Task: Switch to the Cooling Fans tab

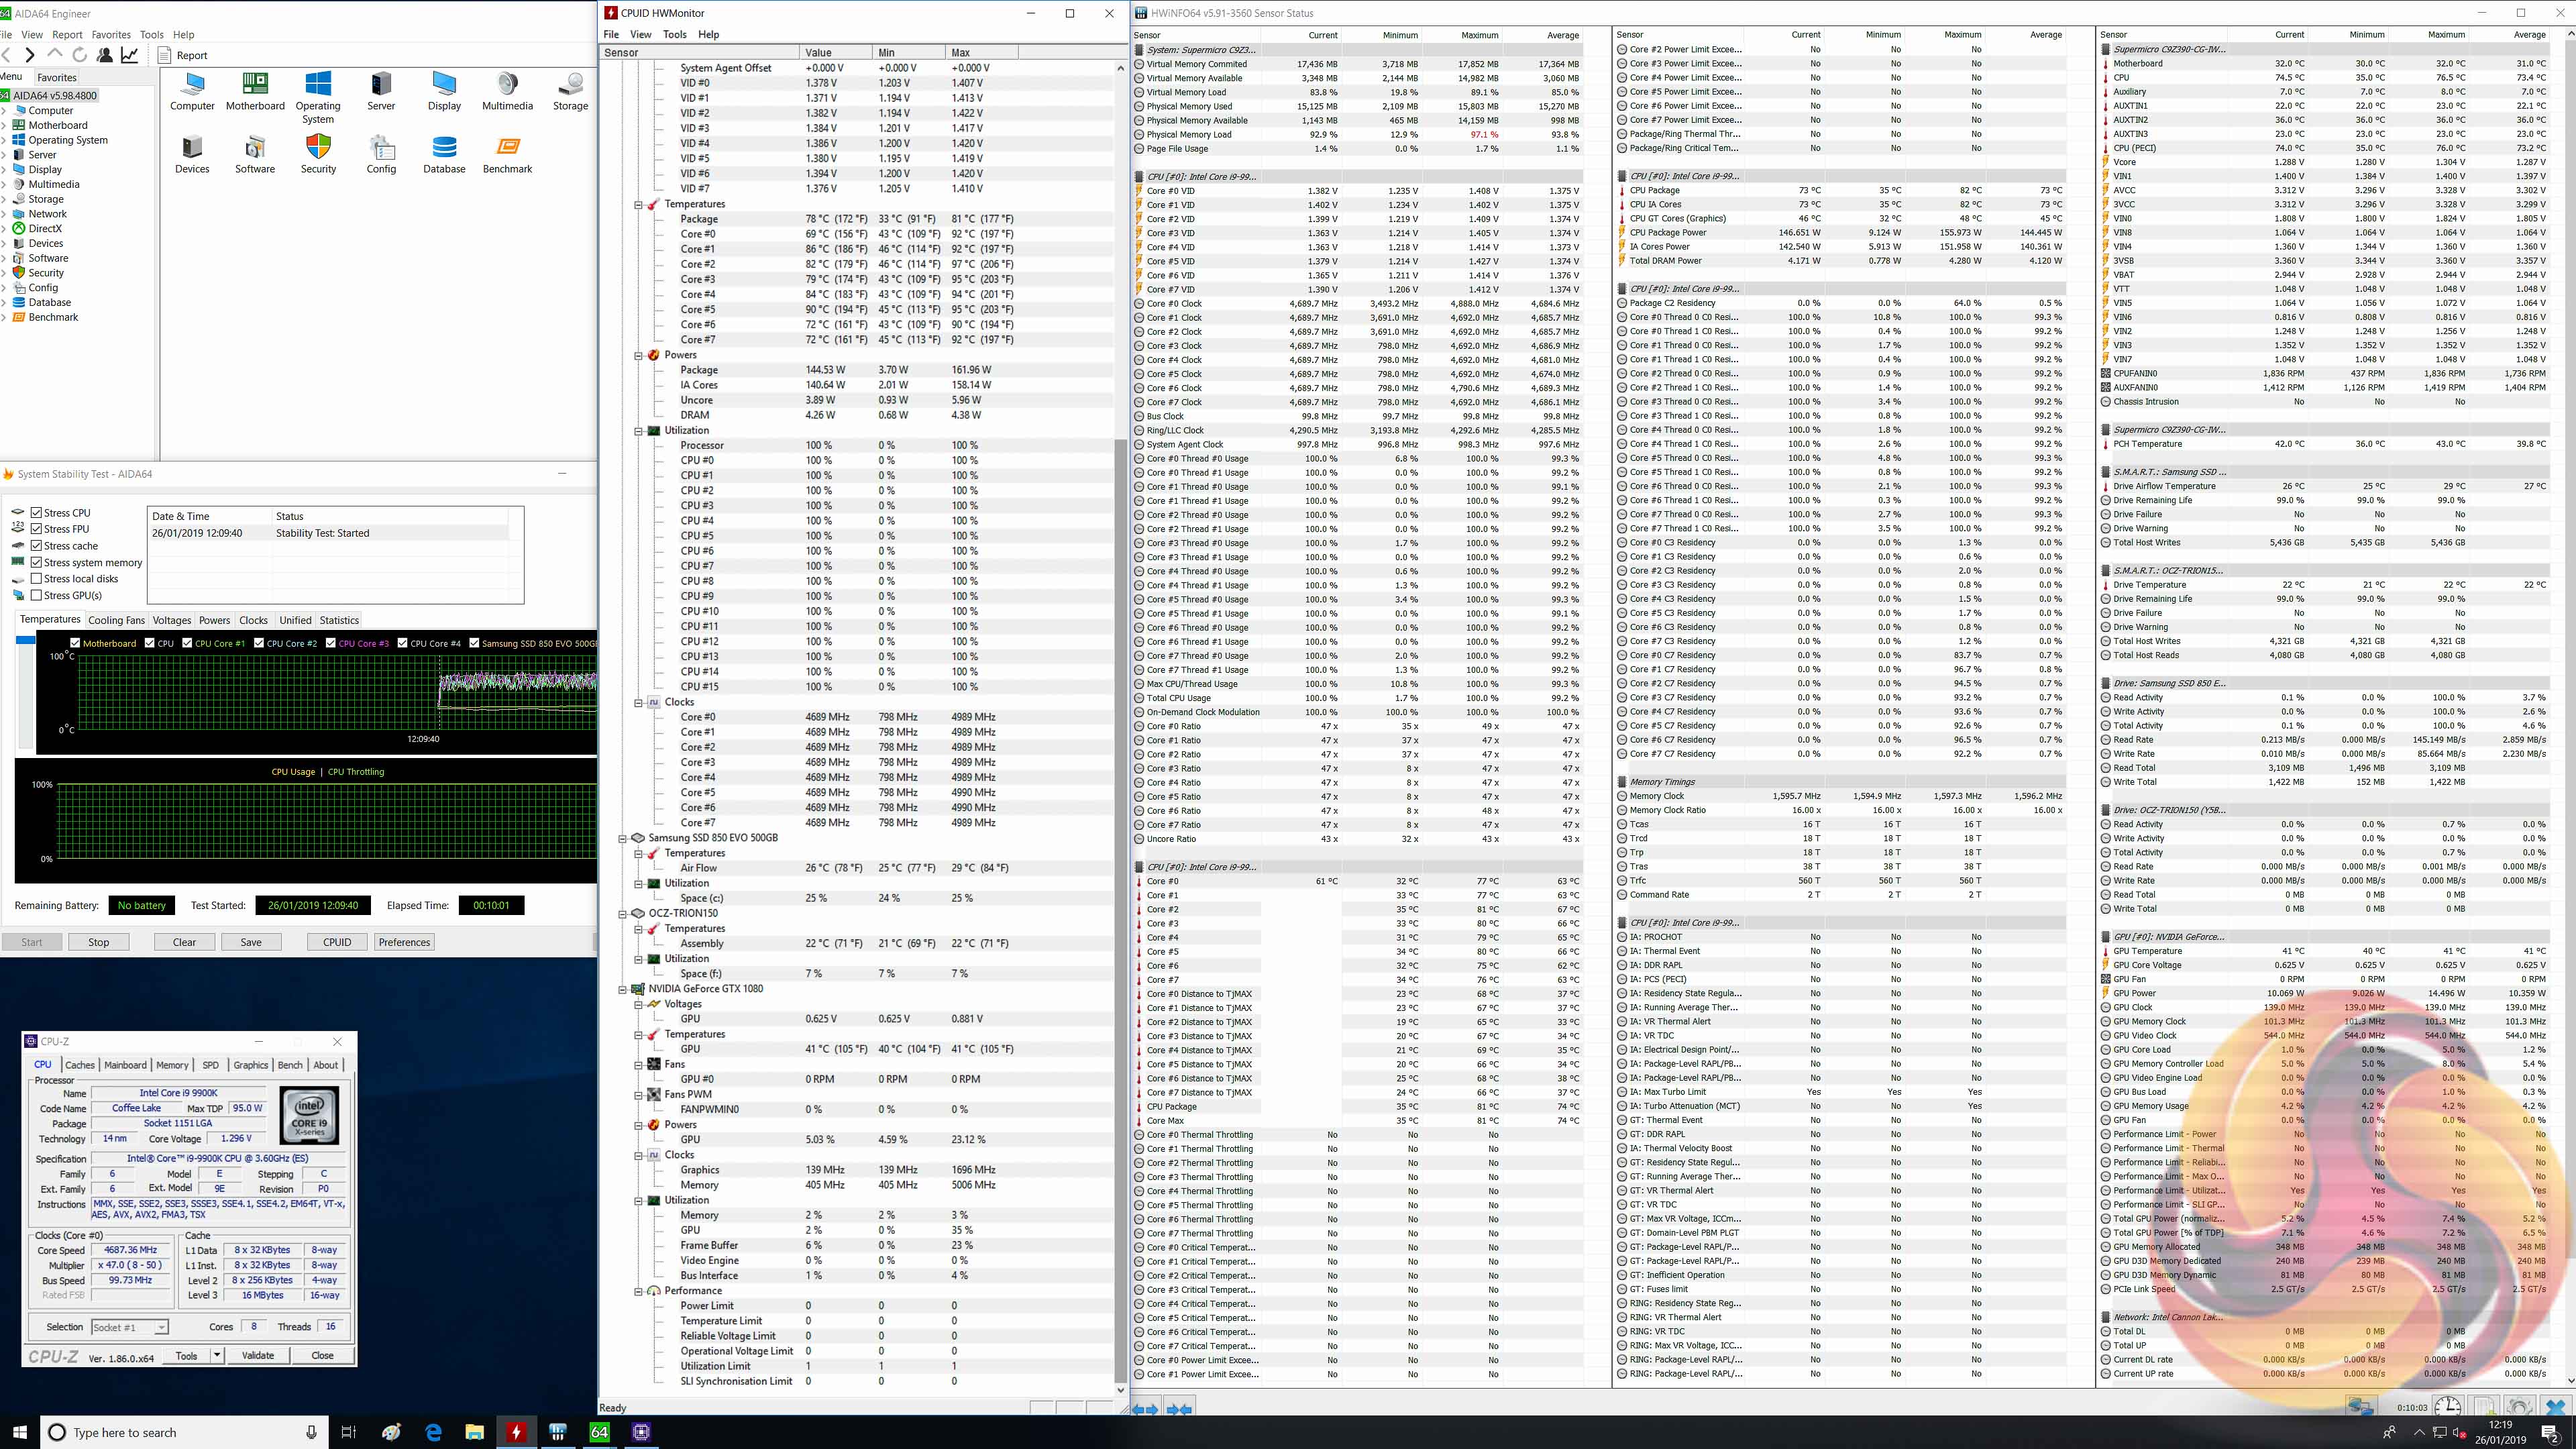Action: pos(116,620)
